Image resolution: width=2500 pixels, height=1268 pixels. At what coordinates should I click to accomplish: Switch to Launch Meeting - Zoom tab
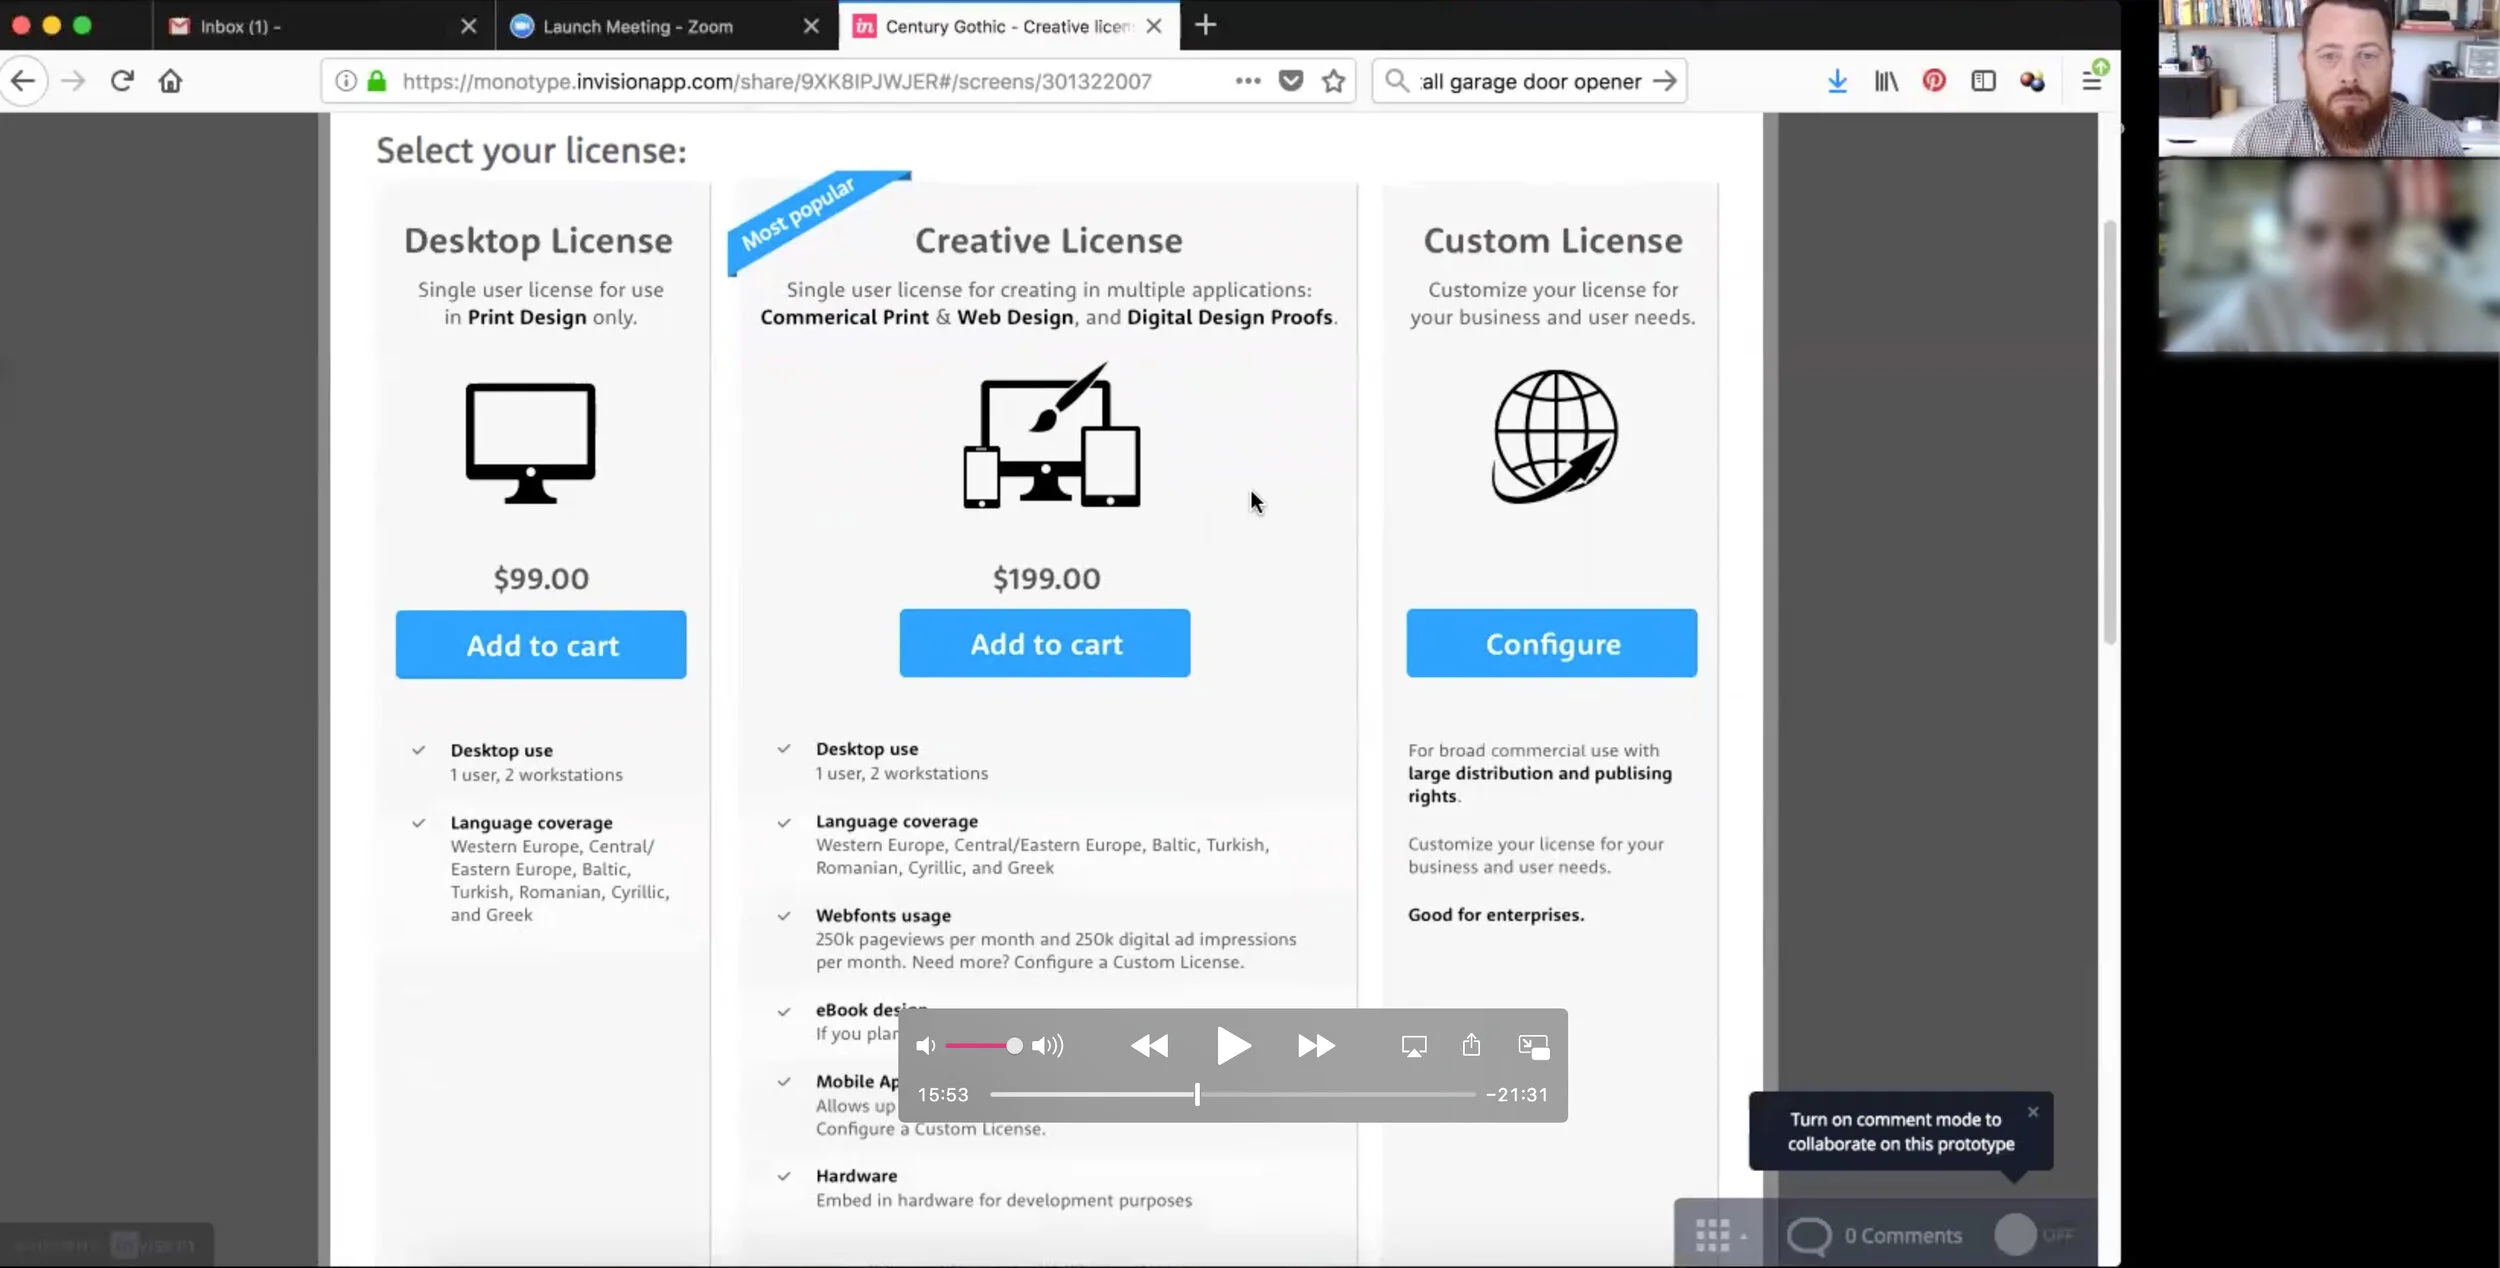637,27
